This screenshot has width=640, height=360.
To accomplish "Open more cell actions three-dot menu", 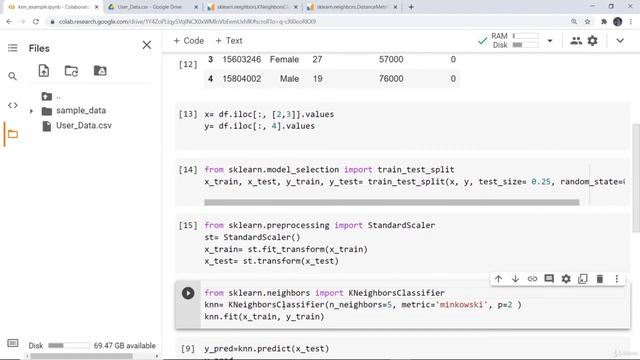I will (616, 279).
